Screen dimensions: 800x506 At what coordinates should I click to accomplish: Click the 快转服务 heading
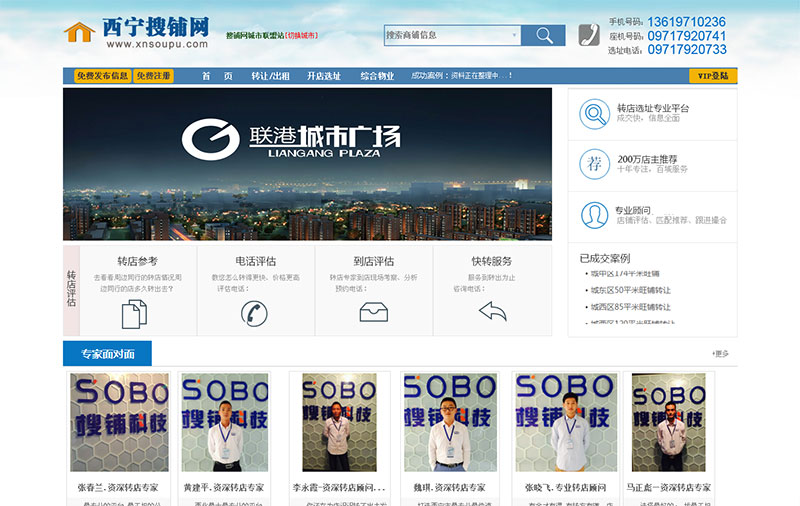tap(491, 261)
